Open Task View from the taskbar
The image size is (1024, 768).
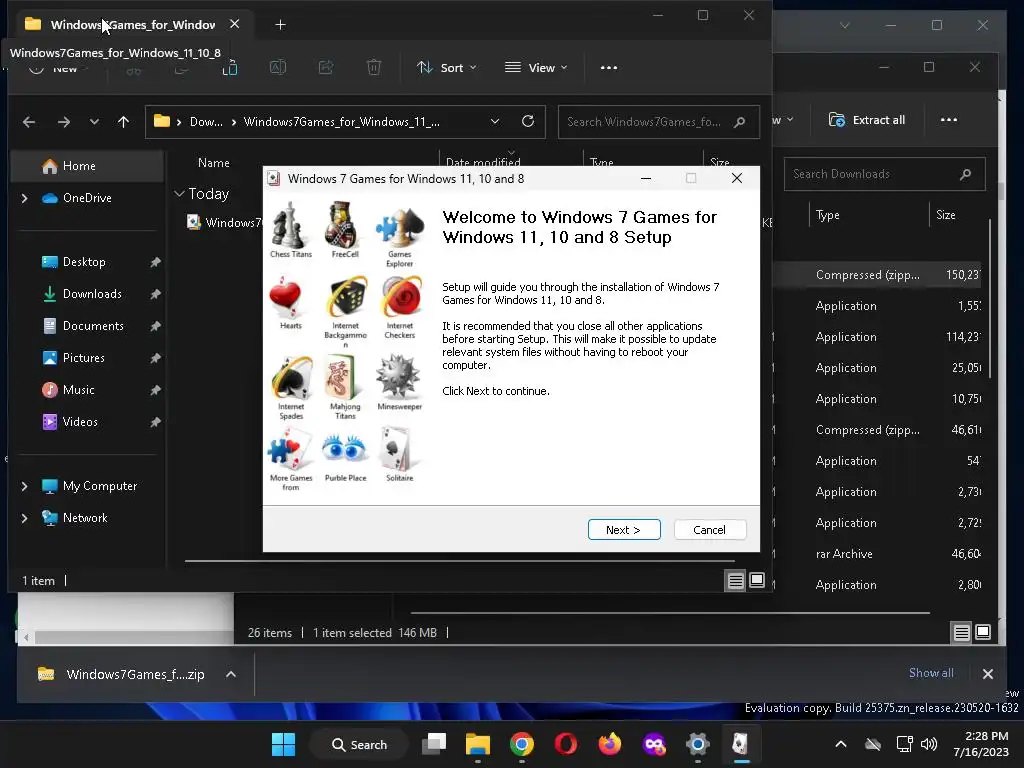pos(434,744)
